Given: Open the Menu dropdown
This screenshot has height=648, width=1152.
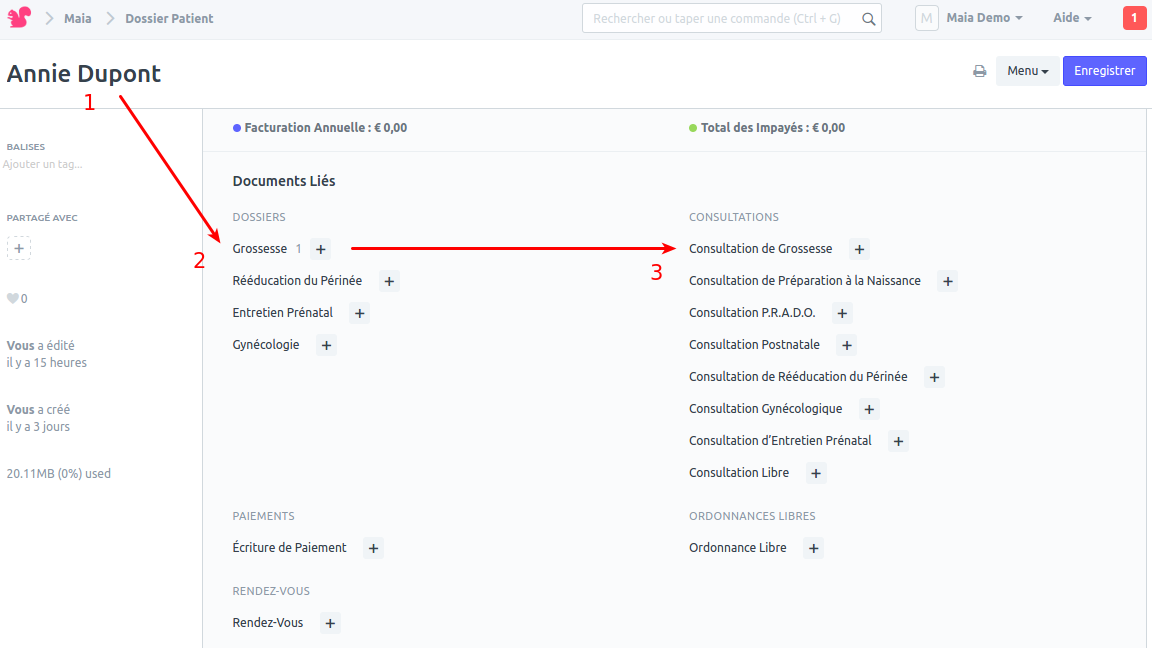Looking at the screenshot, I should click(x=1027, y=71).
